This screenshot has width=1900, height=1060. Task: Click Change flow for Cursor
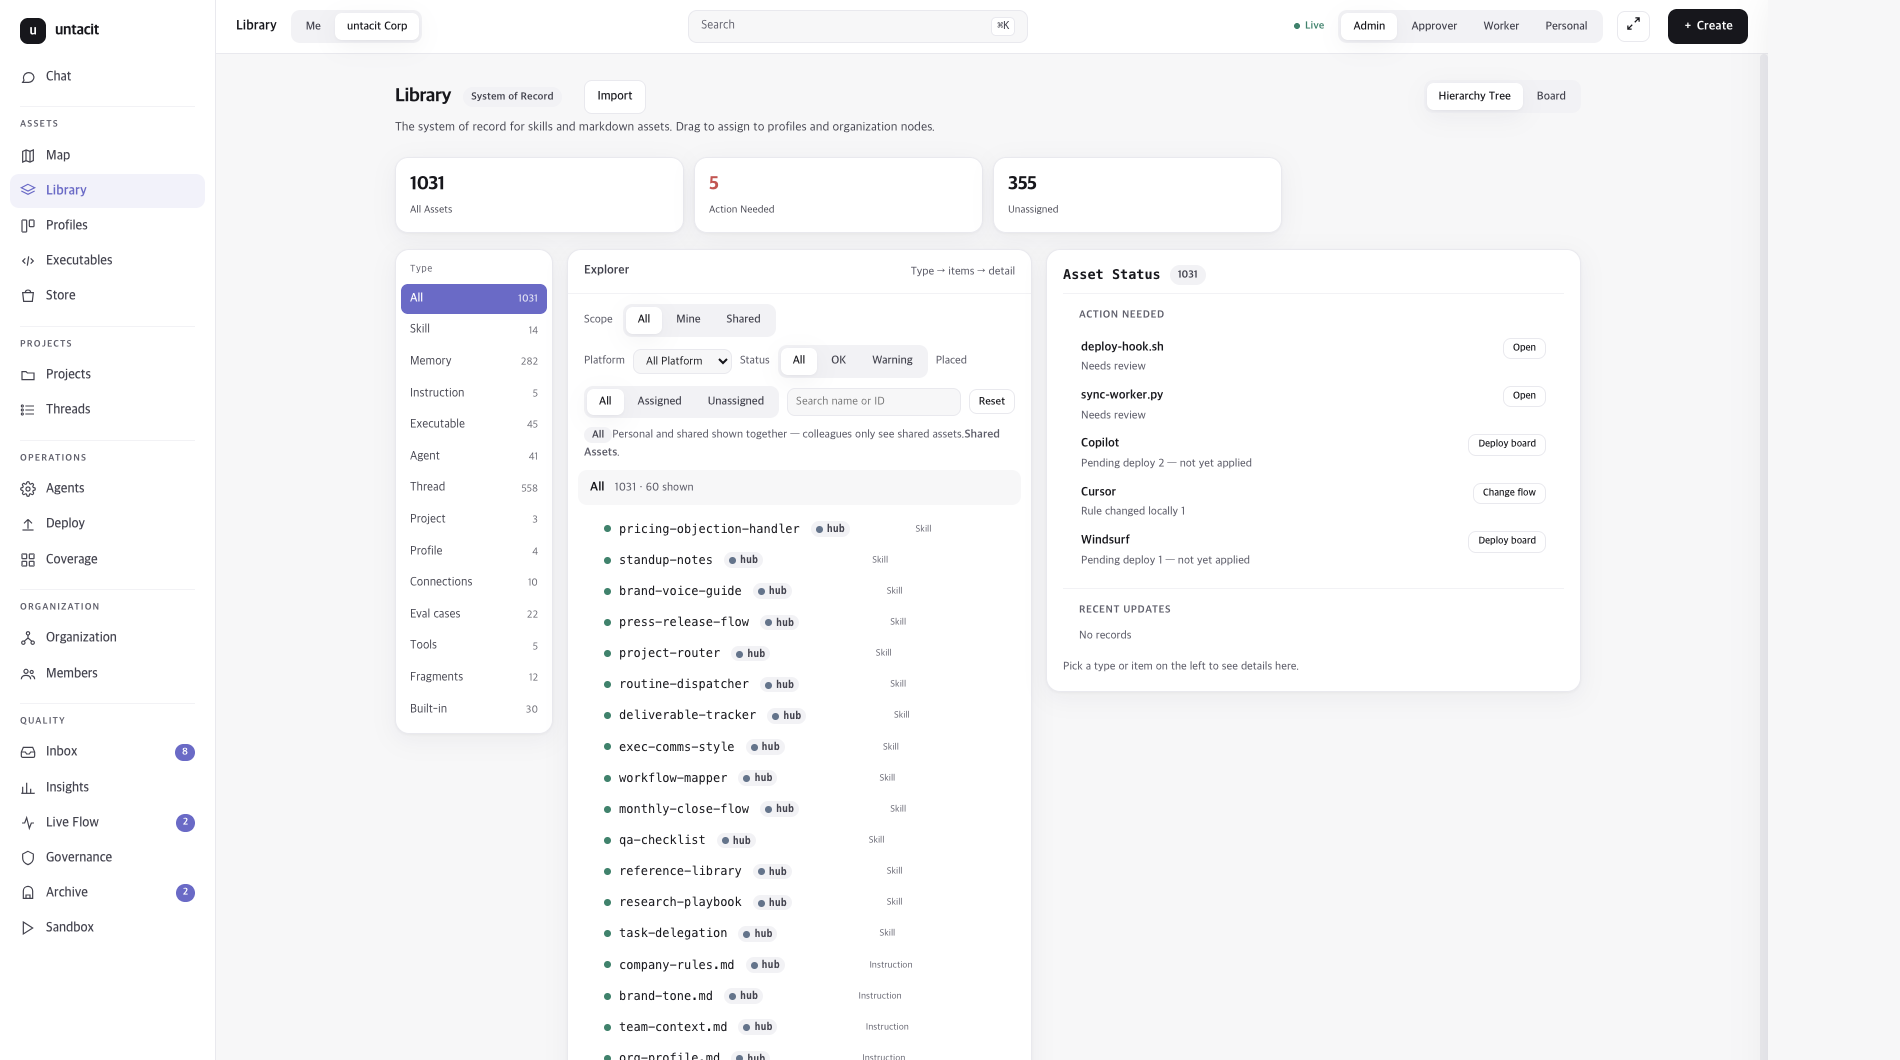pos(1509,493)
